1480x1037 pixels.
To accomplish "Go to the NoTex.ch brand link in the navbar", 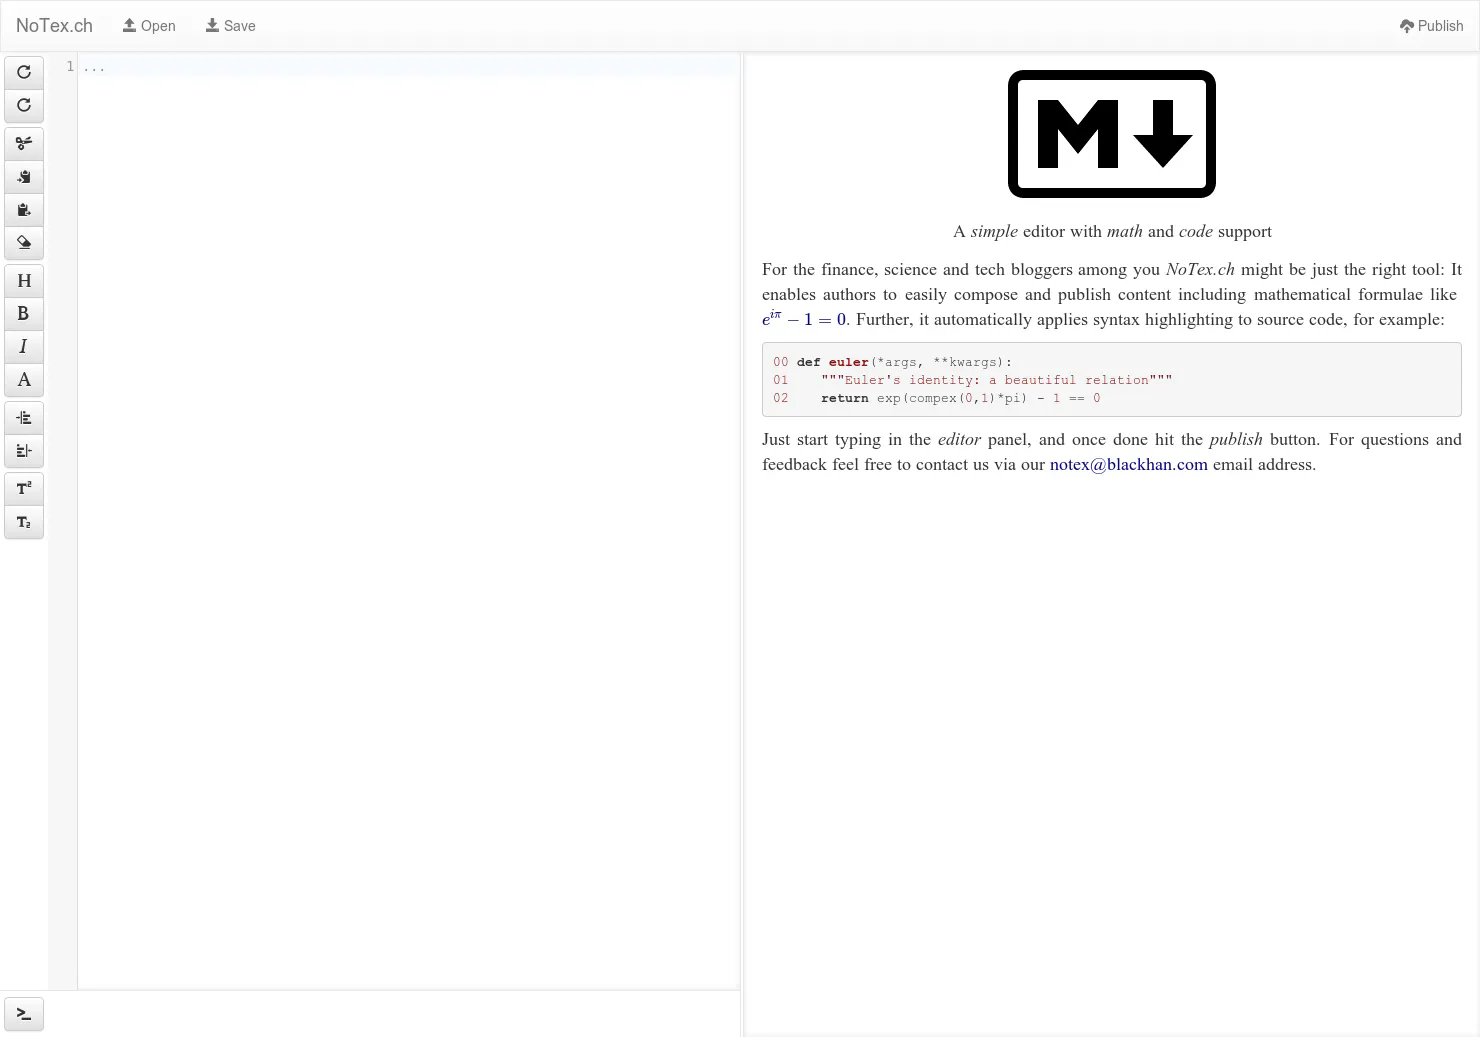I will click(x=54, y=26).
